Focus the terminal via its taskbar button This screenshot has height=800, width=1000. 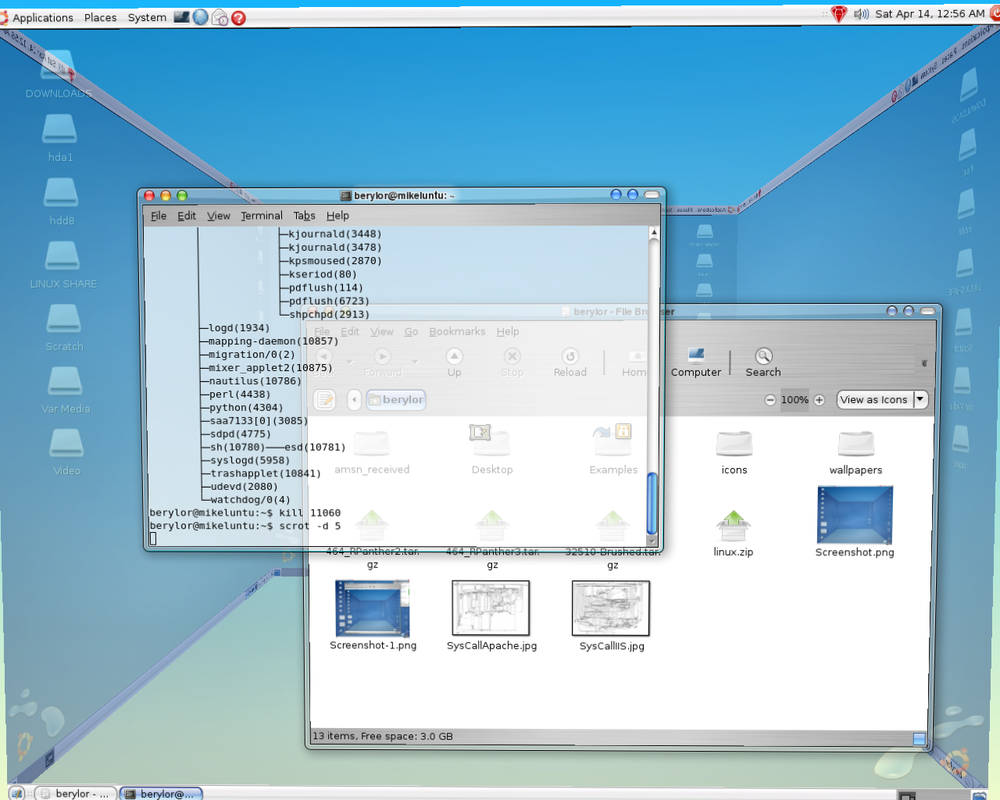pos(161,793)
